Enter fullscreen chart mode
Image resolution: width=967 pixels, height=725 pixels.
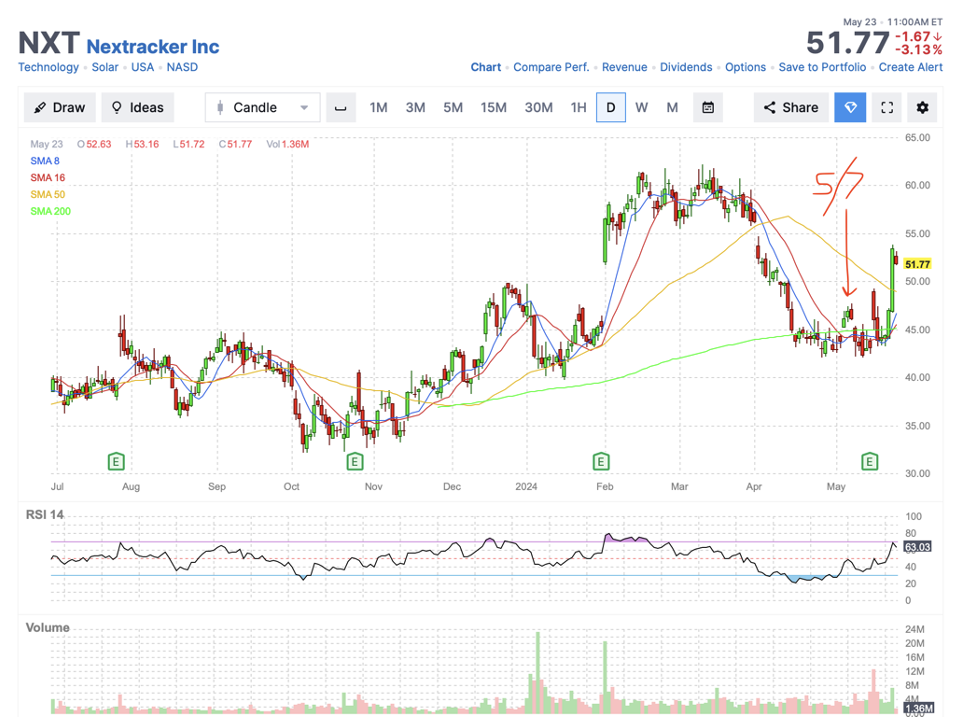[887, 107]
